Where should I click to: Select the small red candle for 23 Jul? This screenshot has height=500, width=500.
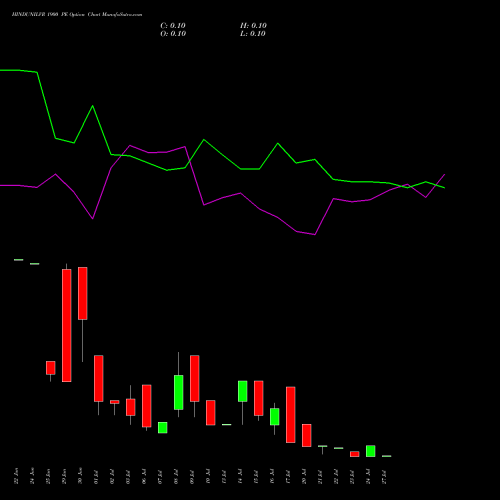tap(355, 454)
